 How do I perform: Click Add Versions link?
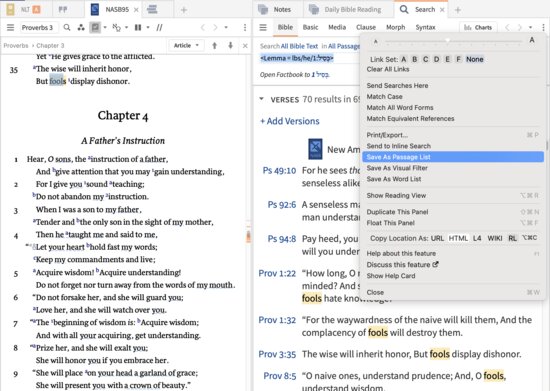290,121
